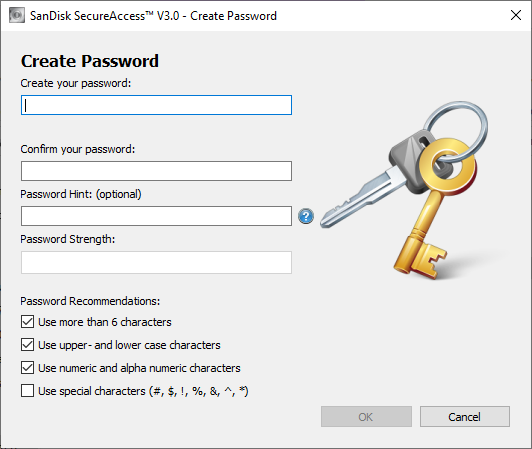Click the 'Password Recommendations:' label
532x449 pixels.
pyautogui.click(x=90, y=301)
